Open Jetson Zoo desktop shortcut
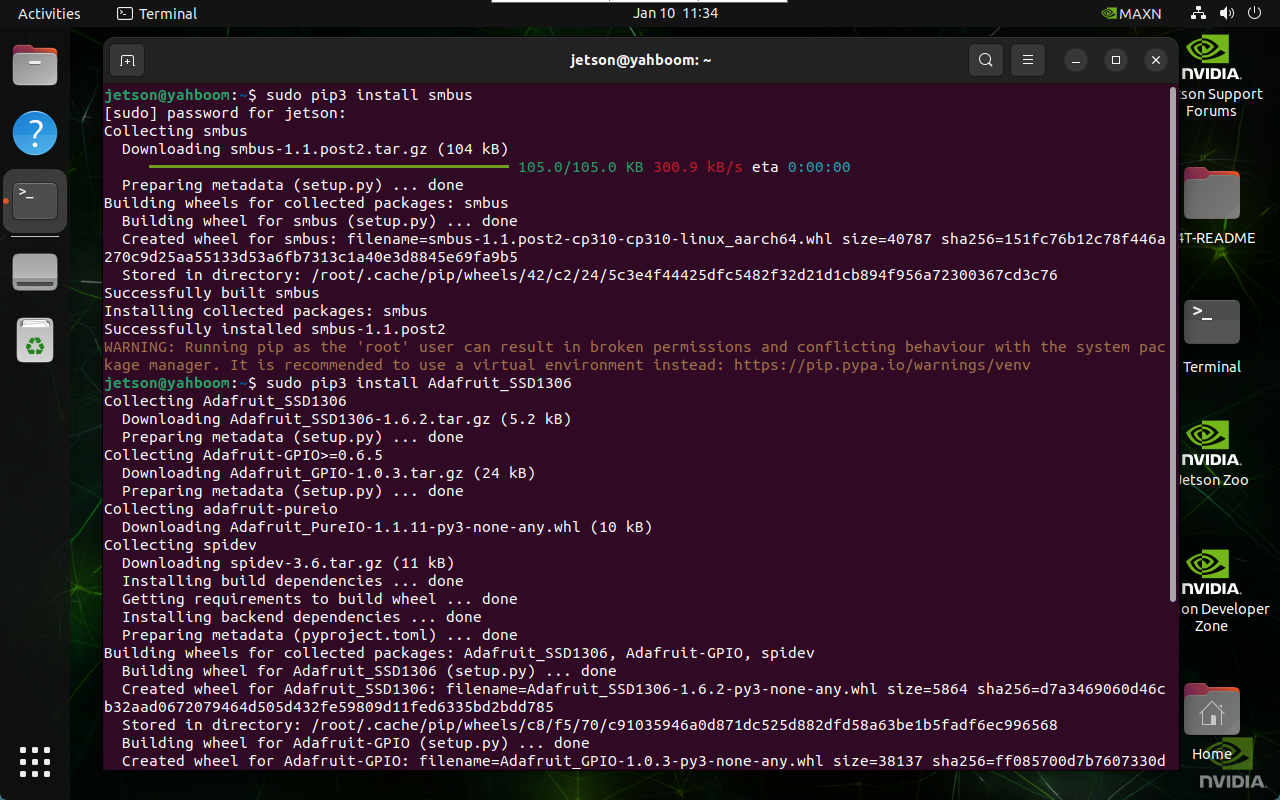The height and width of the screenshot is (800, 1280). [x=1212, y=450]
